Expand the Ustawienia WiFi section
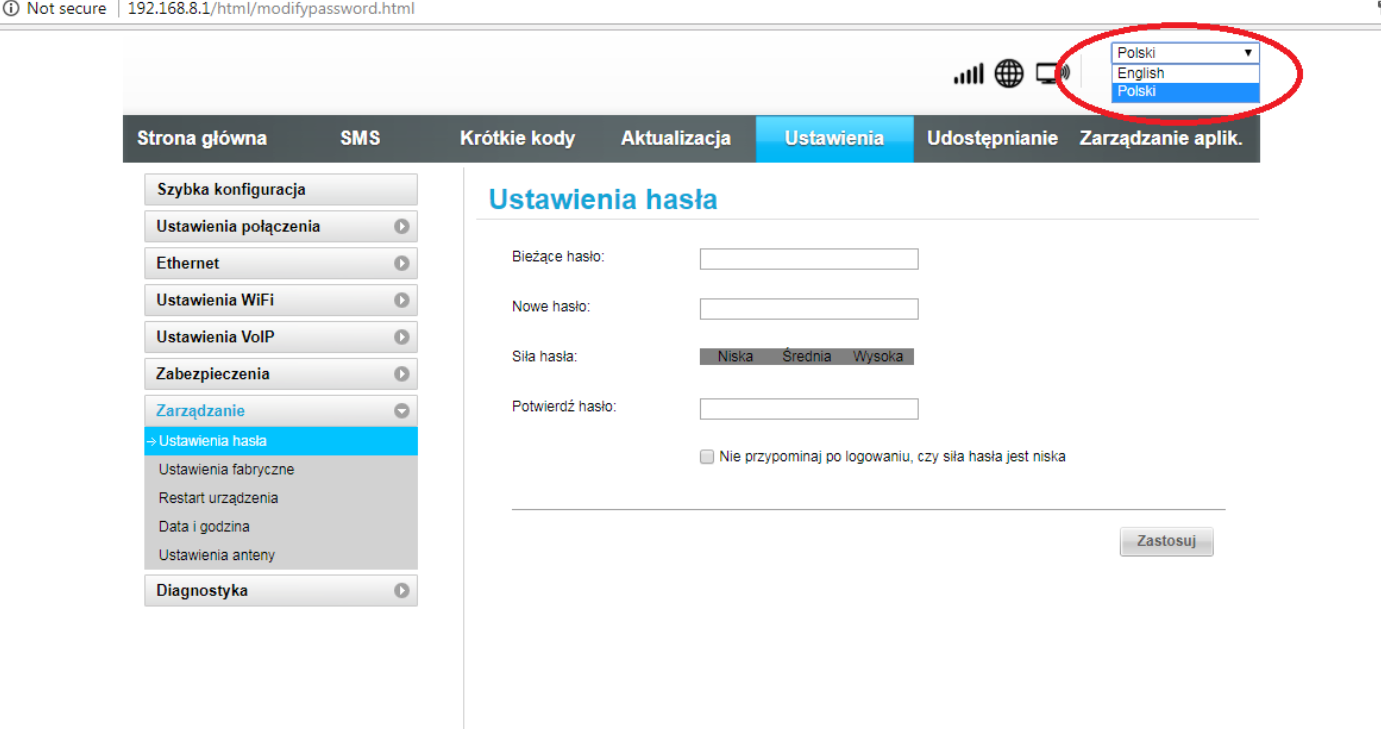 point(403,299)
